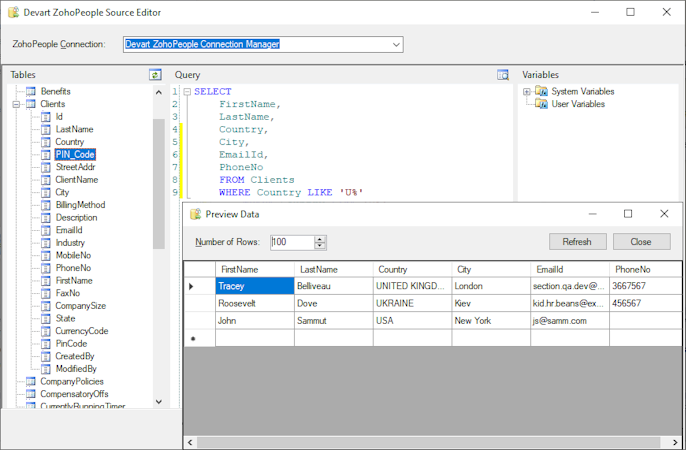This screenshot has width=686, height=450.
Task: Select the BillingMethod tree item
Action: 80,205
